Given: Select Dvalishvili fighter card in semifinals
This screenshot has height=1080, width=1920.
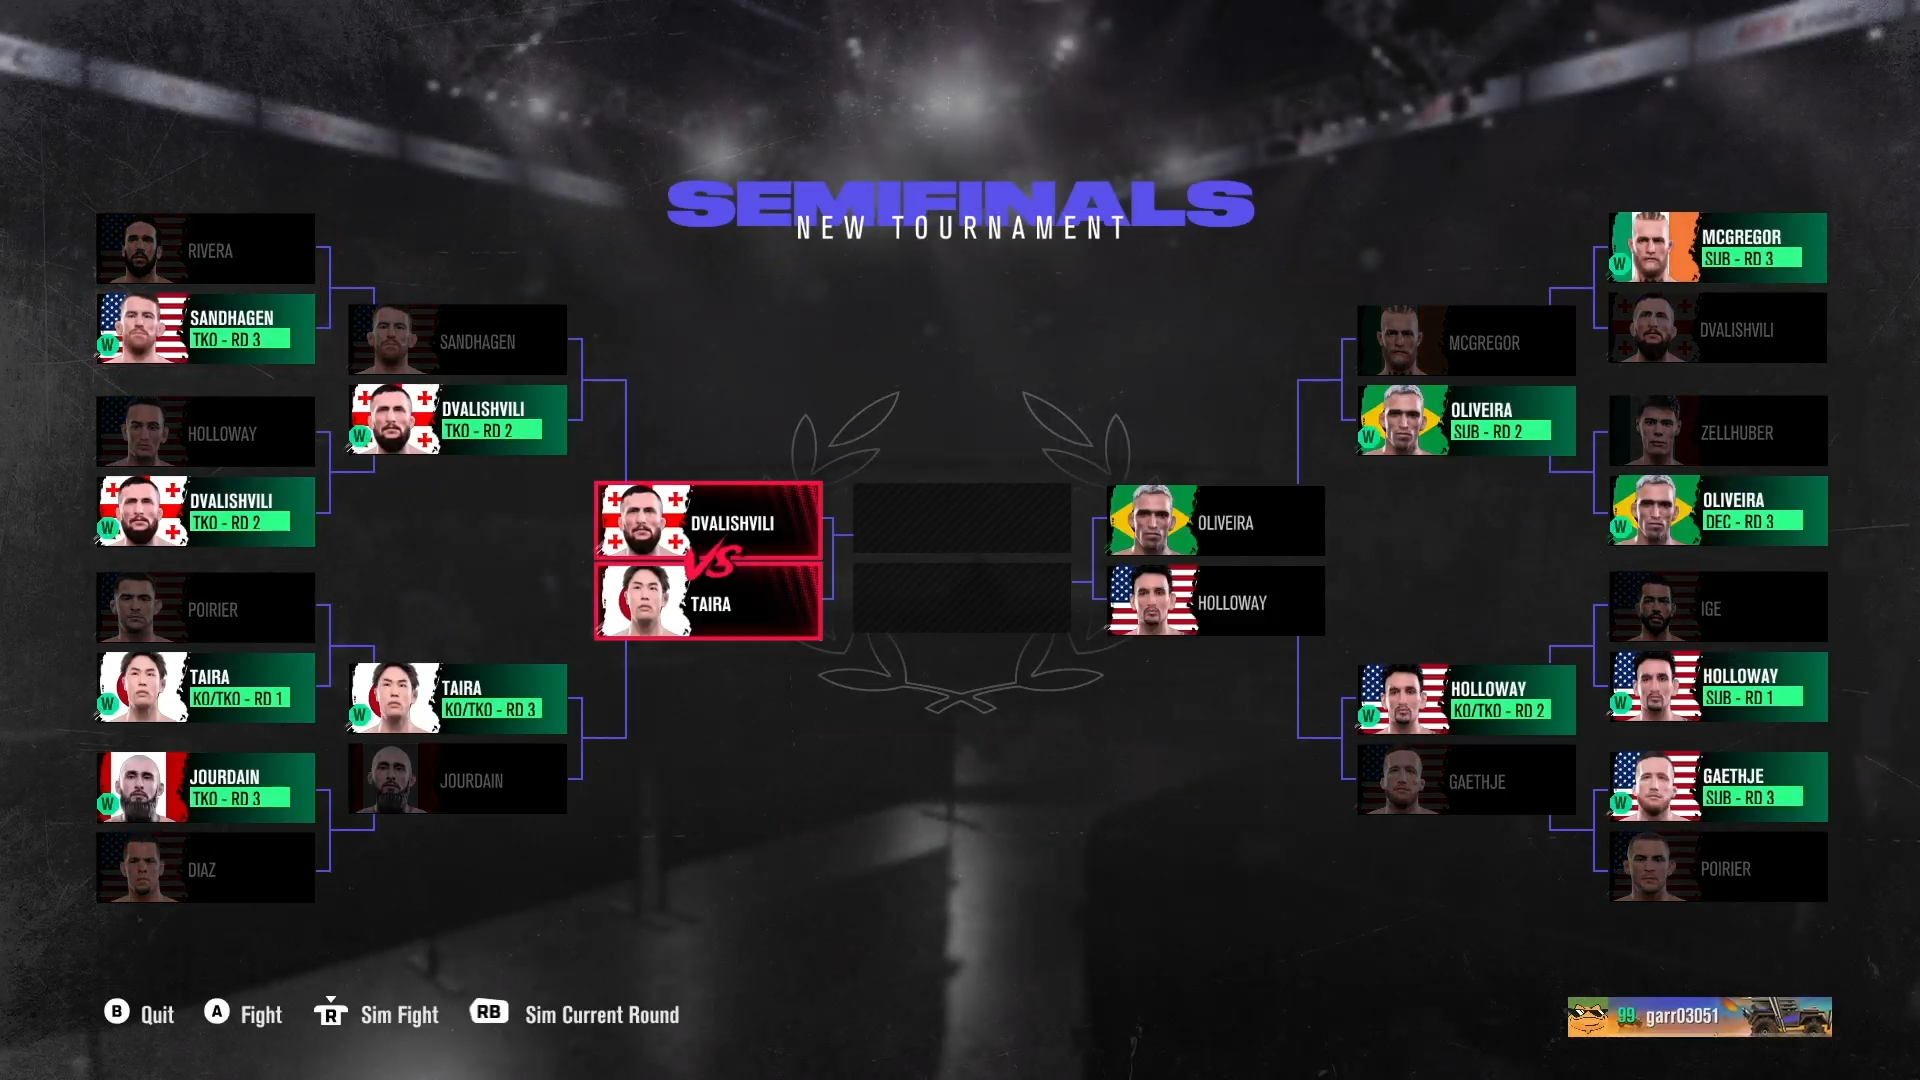Looking at the screenshot, I should 709,522.
